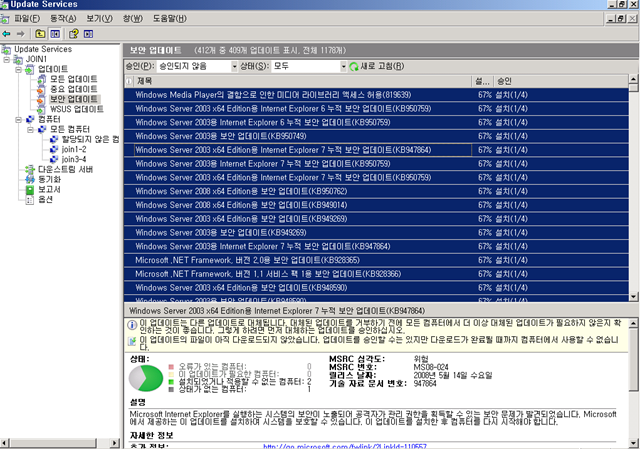
Task: Click the Back arrow toolbar icon
Action: coord(7,34)
